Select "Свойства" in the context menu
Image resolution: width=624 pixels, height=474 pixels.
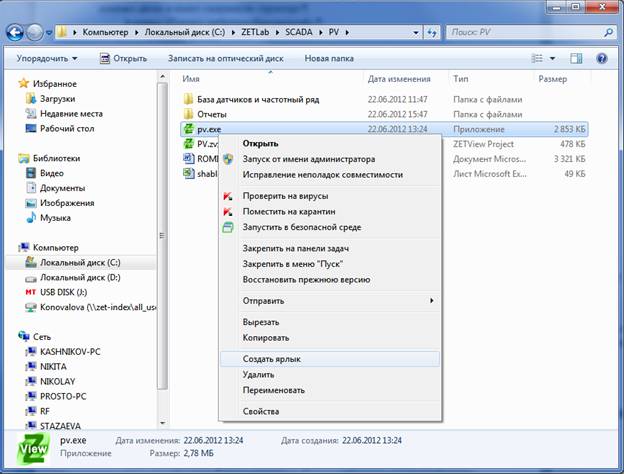(261, 411)
